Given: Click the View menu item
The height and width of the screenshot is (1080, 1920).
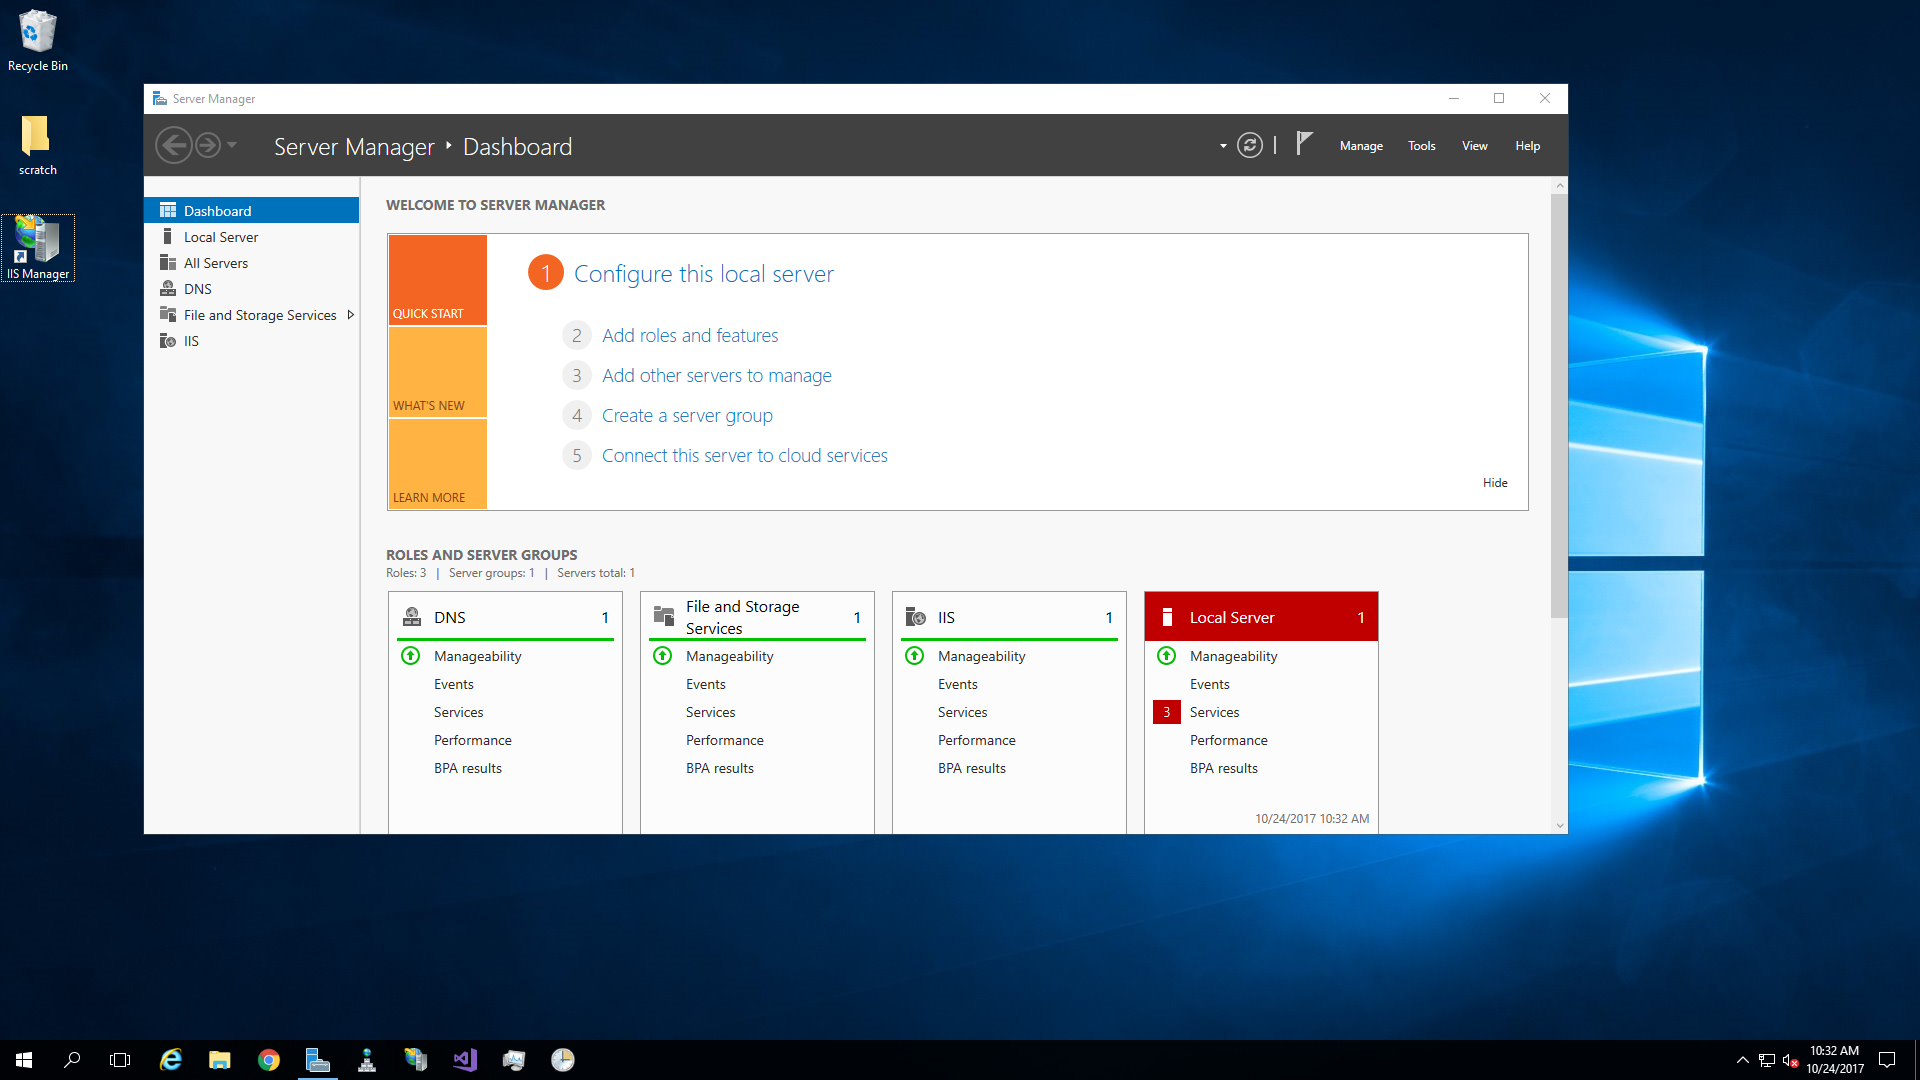Looking at the screenshot, I should [1473, 145].
